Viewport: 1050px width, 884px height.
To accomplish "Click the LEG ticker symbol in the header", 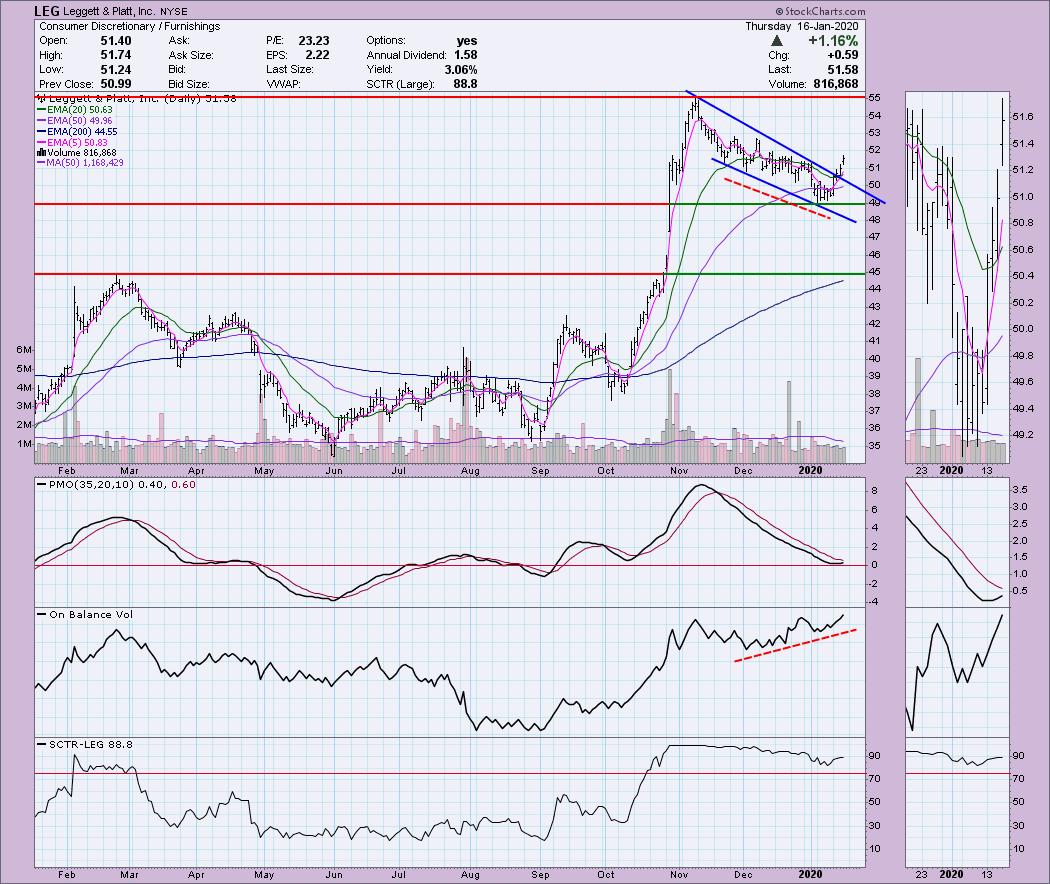I will (x=47, y=11).
